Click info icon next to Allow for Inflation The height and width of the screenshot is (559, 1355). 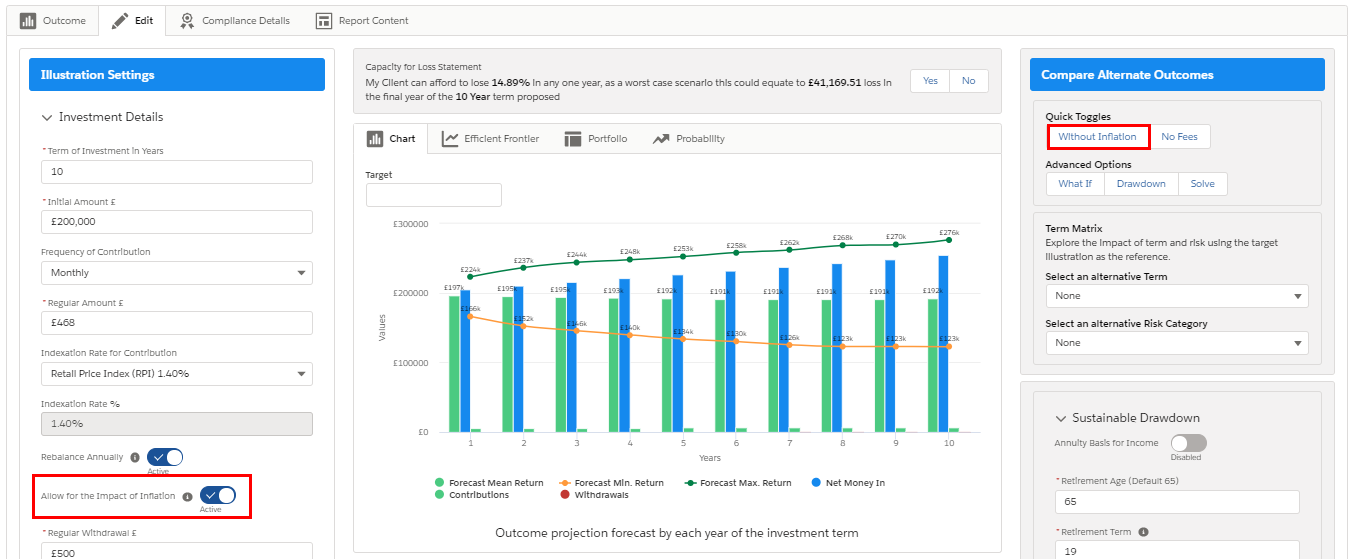[x=187, y=496]
